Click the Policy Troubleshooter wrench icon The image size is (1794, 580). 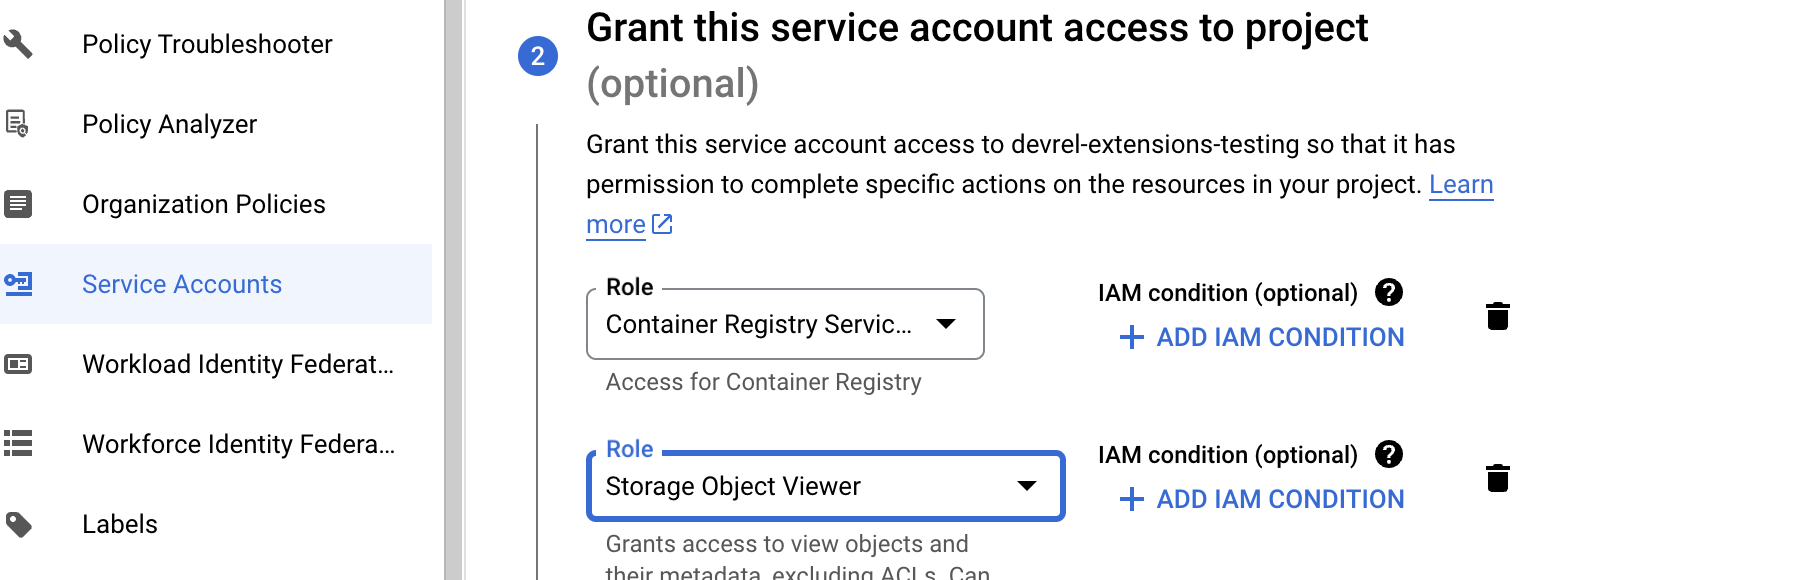[18, 44]
